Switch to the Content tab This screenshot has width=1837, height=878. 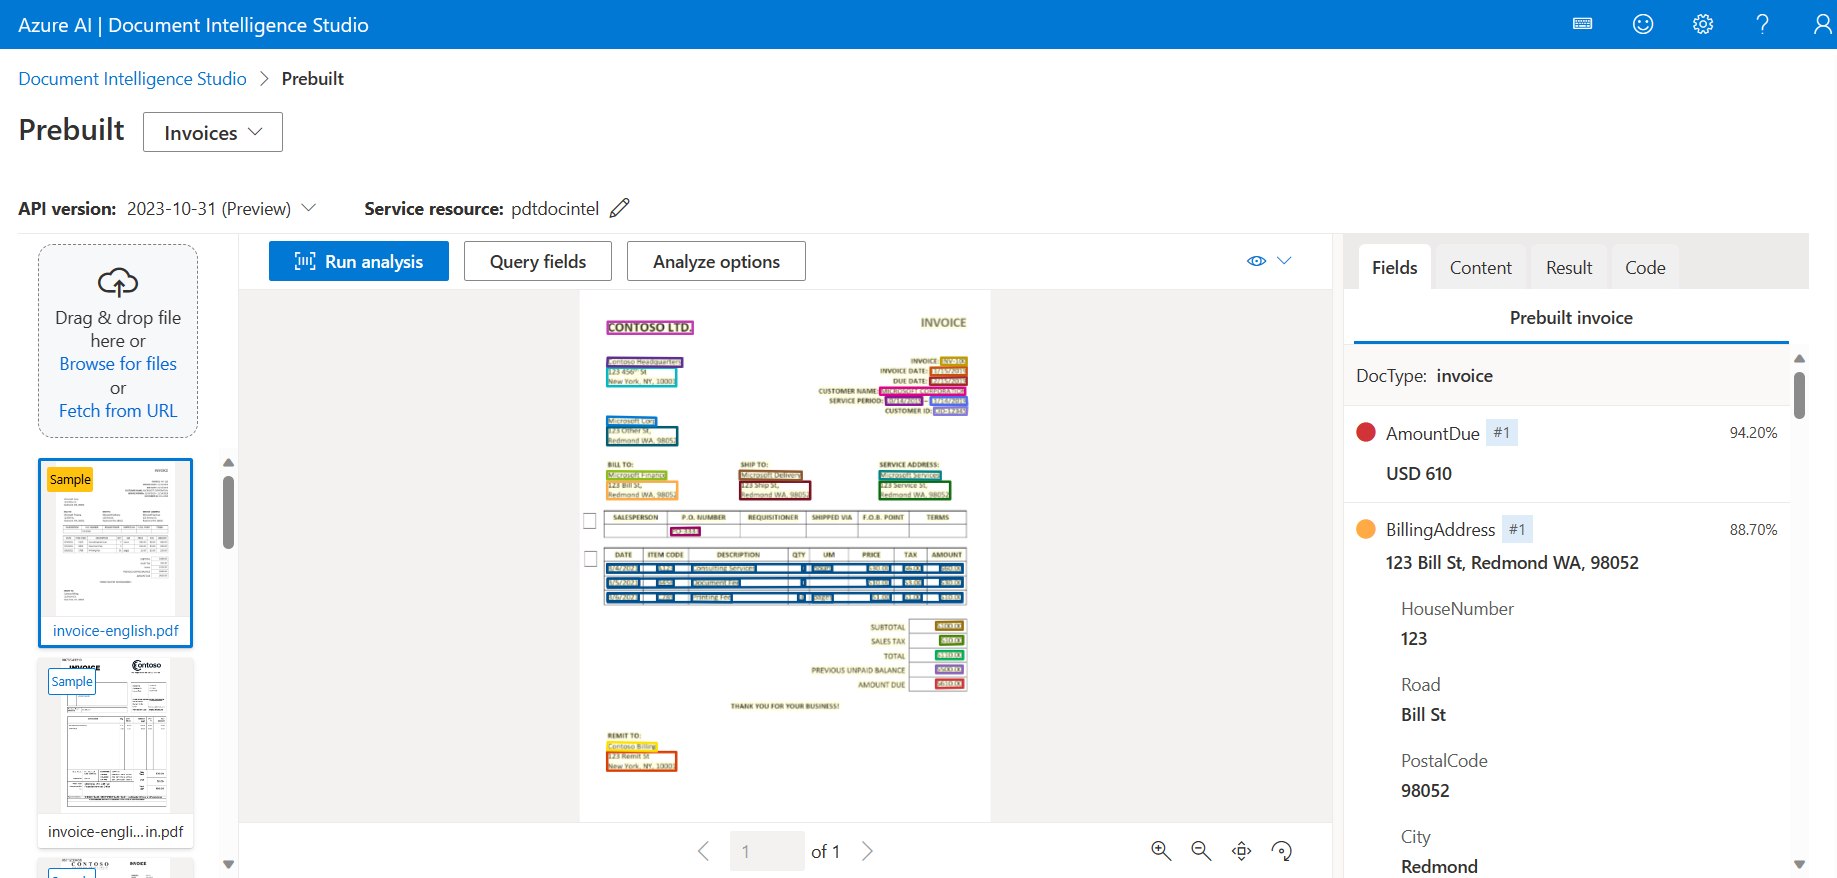[1480, 267]
